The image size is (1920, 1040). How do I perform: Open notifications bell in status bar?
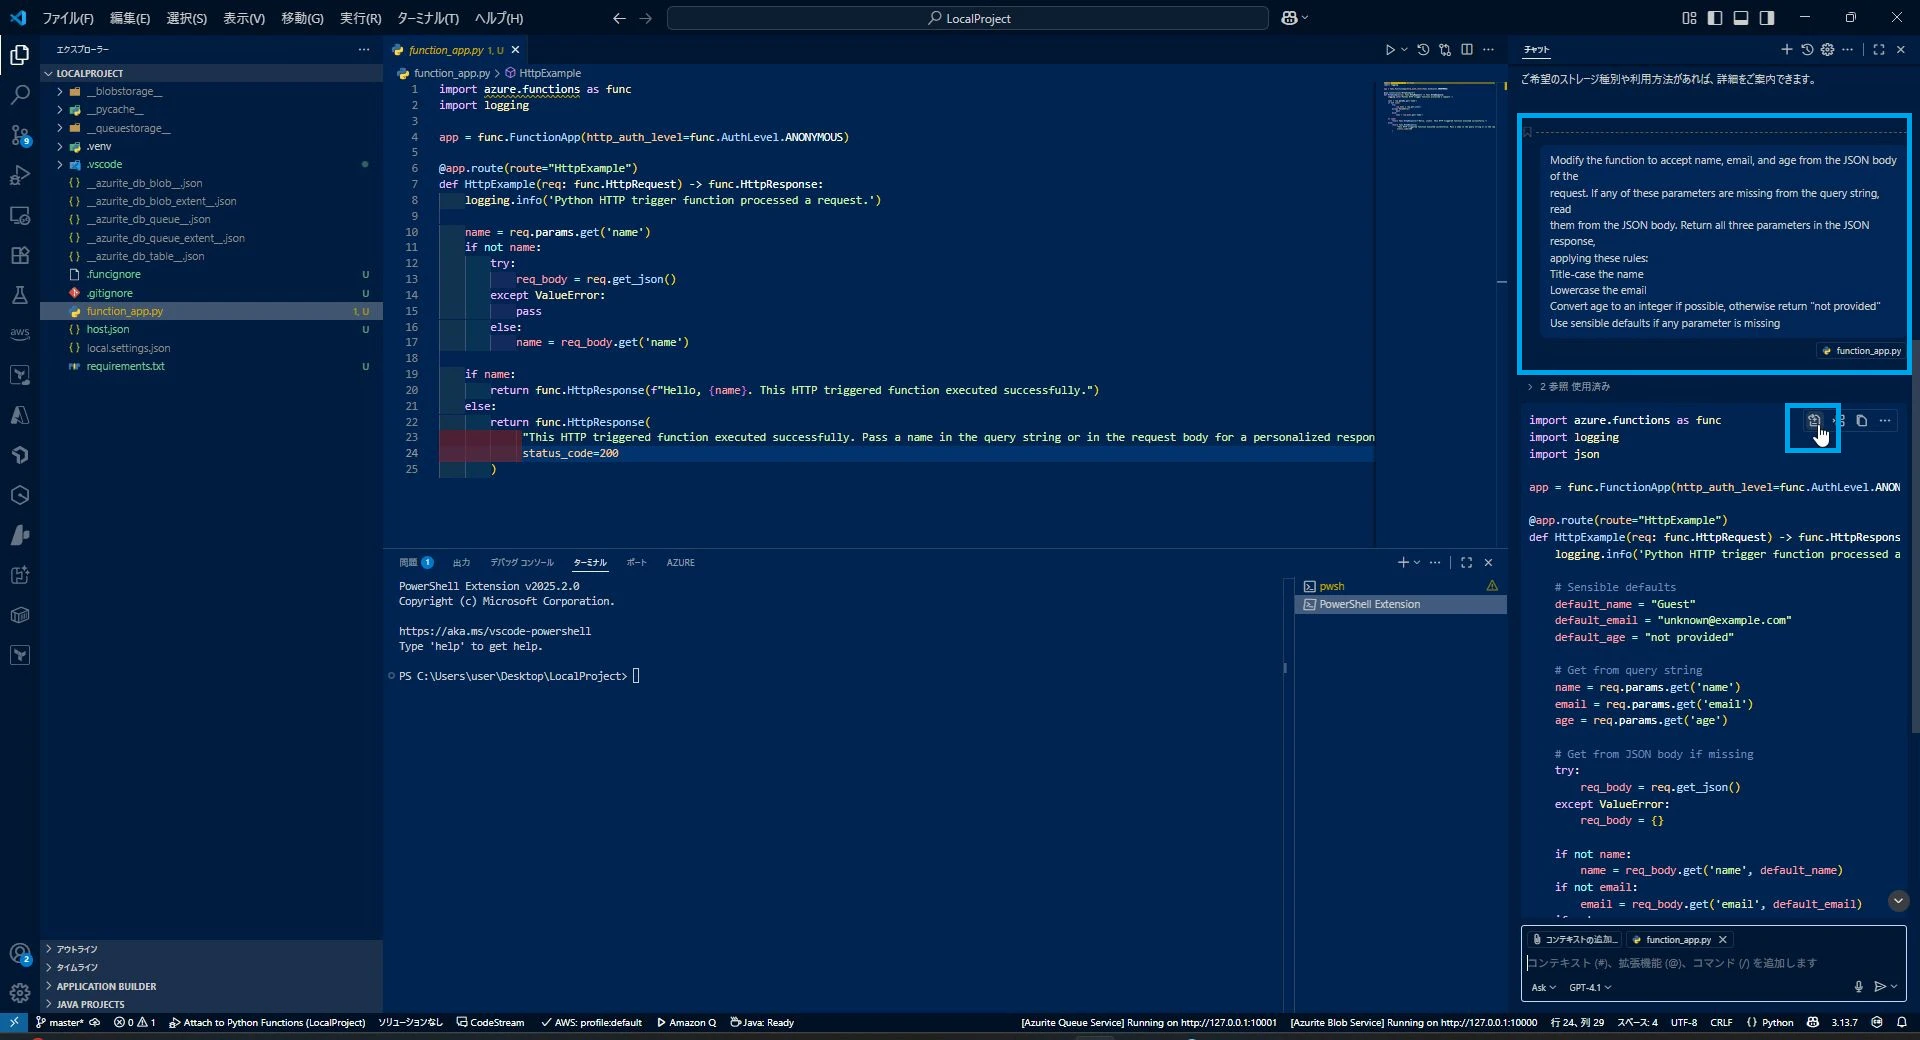pos(1902,1022)
